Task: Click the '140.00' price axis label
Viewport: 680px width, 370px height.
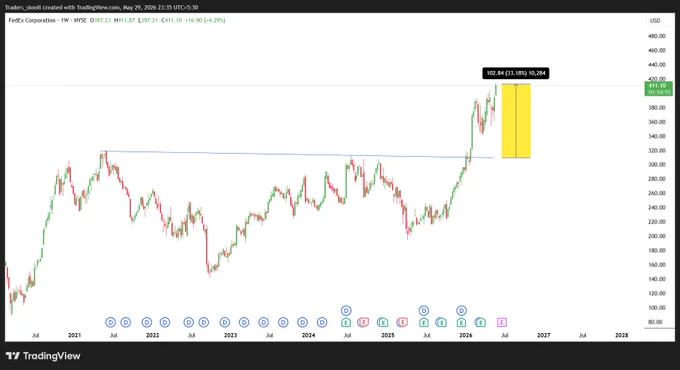Action: (657, 279)
